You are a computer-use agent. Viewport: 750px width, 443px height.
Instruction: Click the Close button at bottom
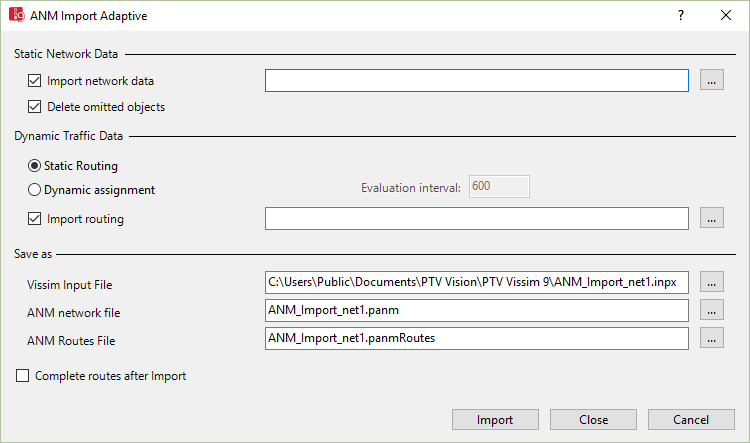(593, 420)
